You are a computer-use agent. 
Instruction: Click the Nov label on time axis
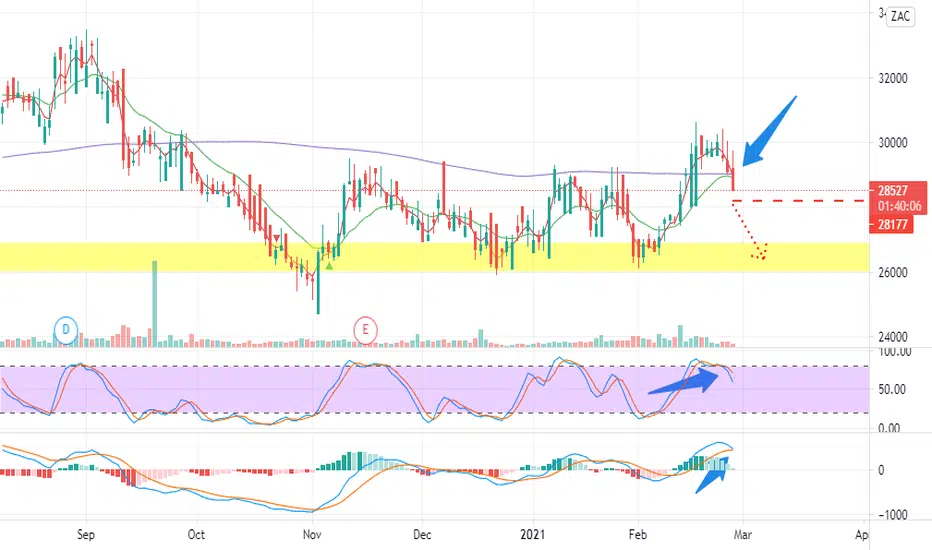[312, 535]
